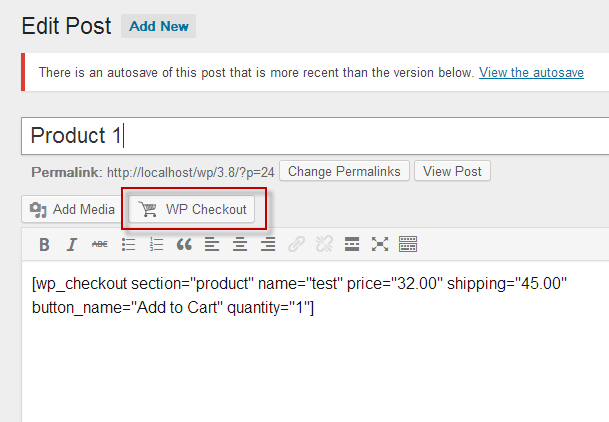Viewport: 609px width, 422px height.
Task: Align text left
Action: (212, 245)
